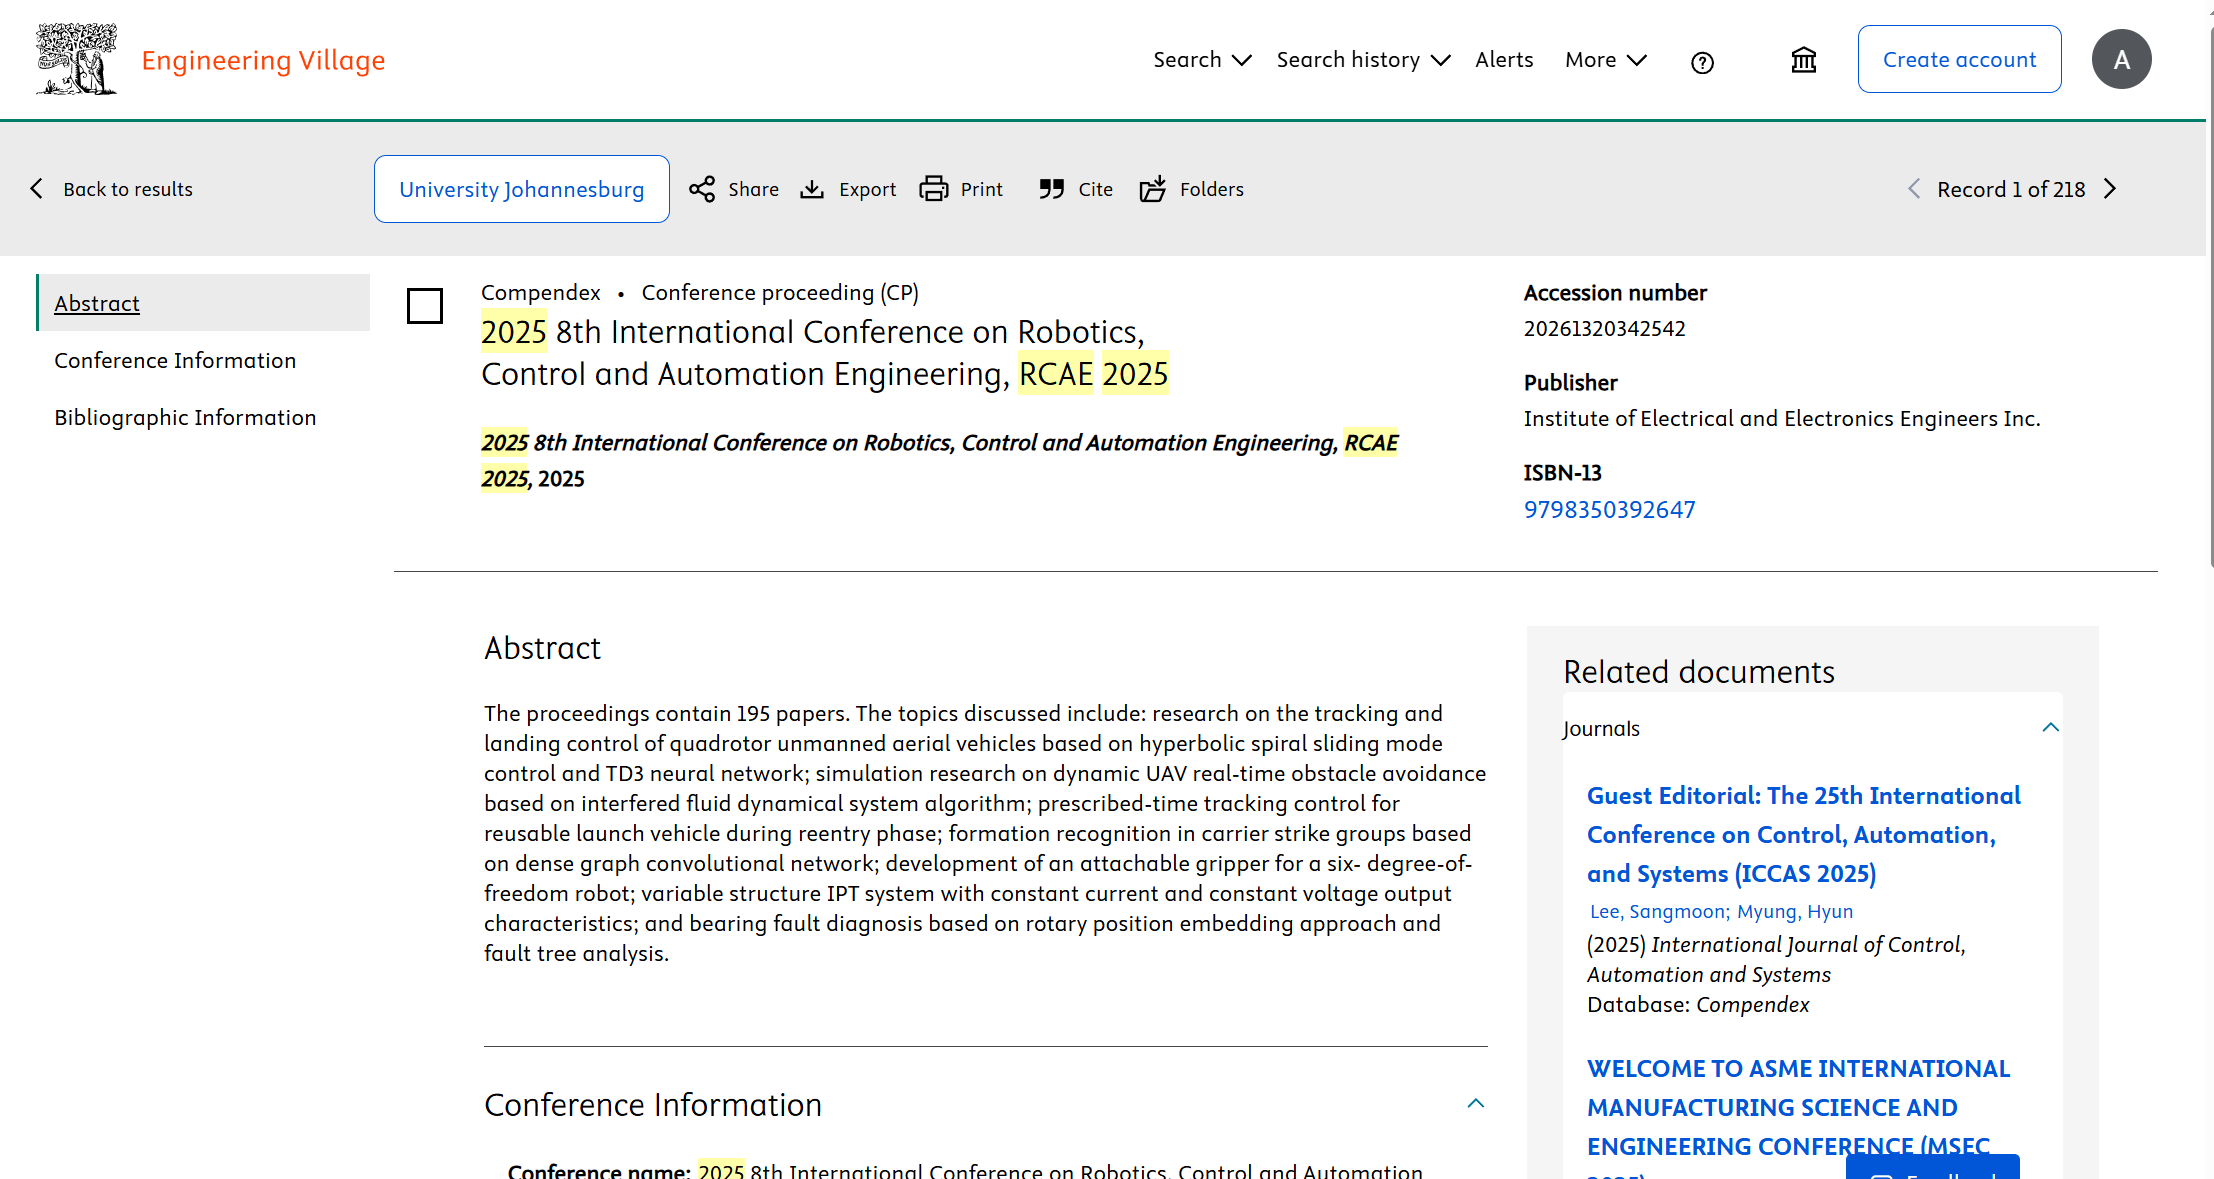This screenshot has width=2214, height=1179.
Task: Open the help question mark icon
Action: [x=1702, y=63]
